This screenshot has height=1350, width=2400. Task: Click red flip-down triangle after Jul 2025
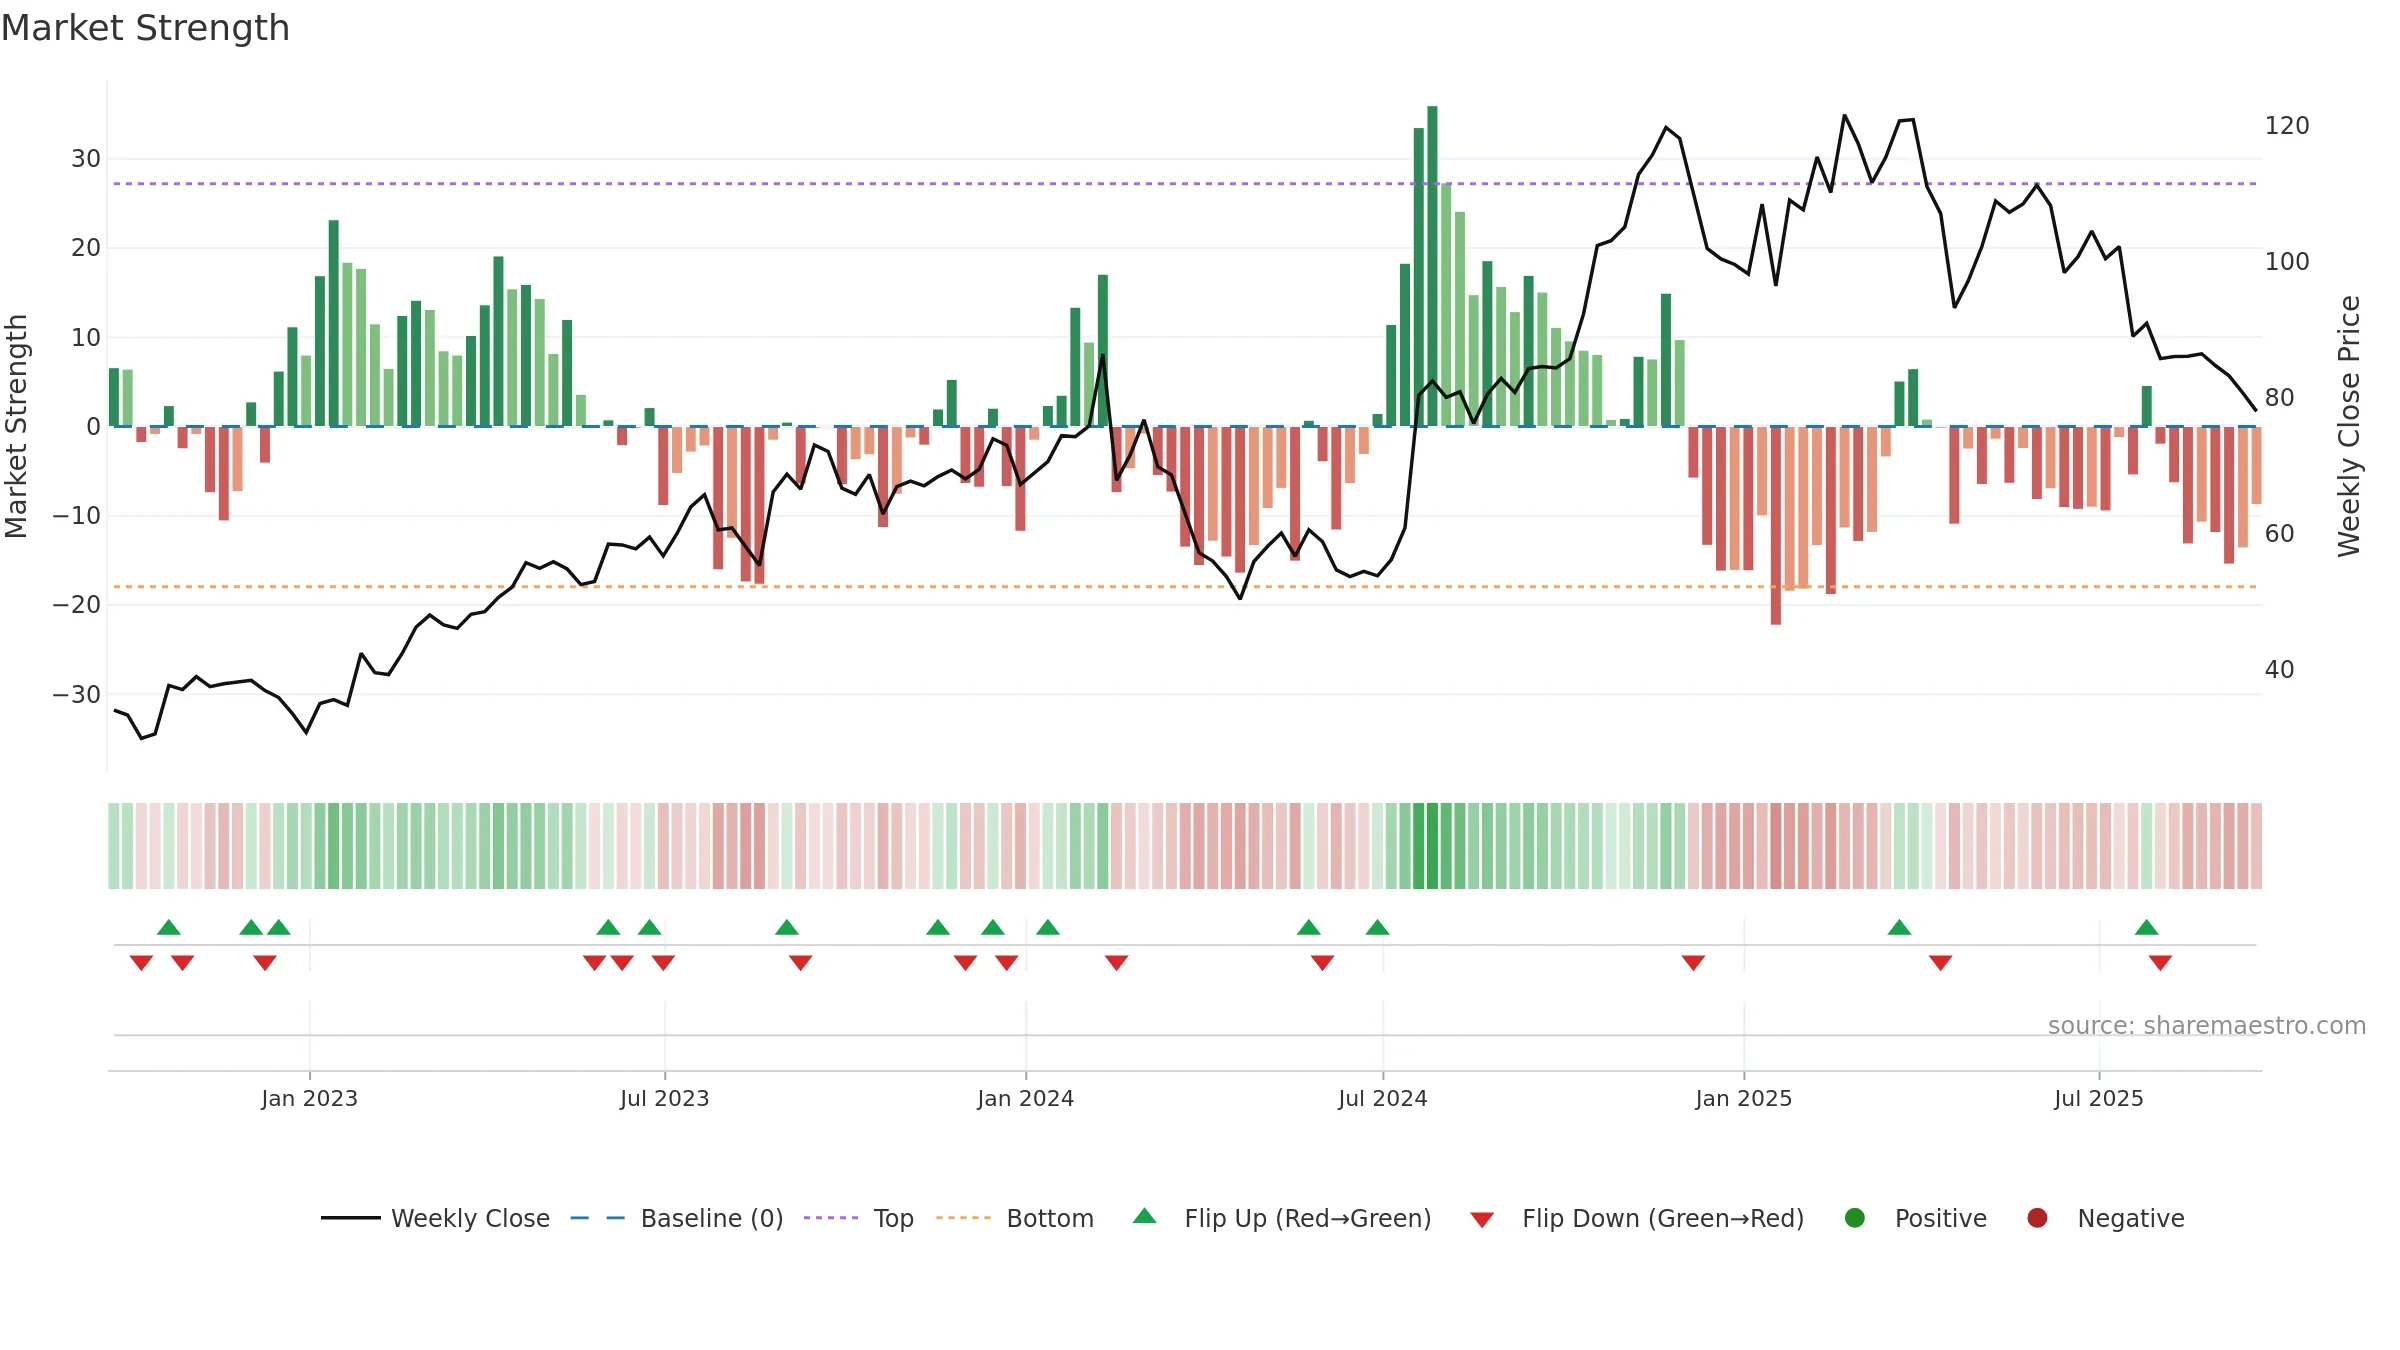click(2160, 963)
